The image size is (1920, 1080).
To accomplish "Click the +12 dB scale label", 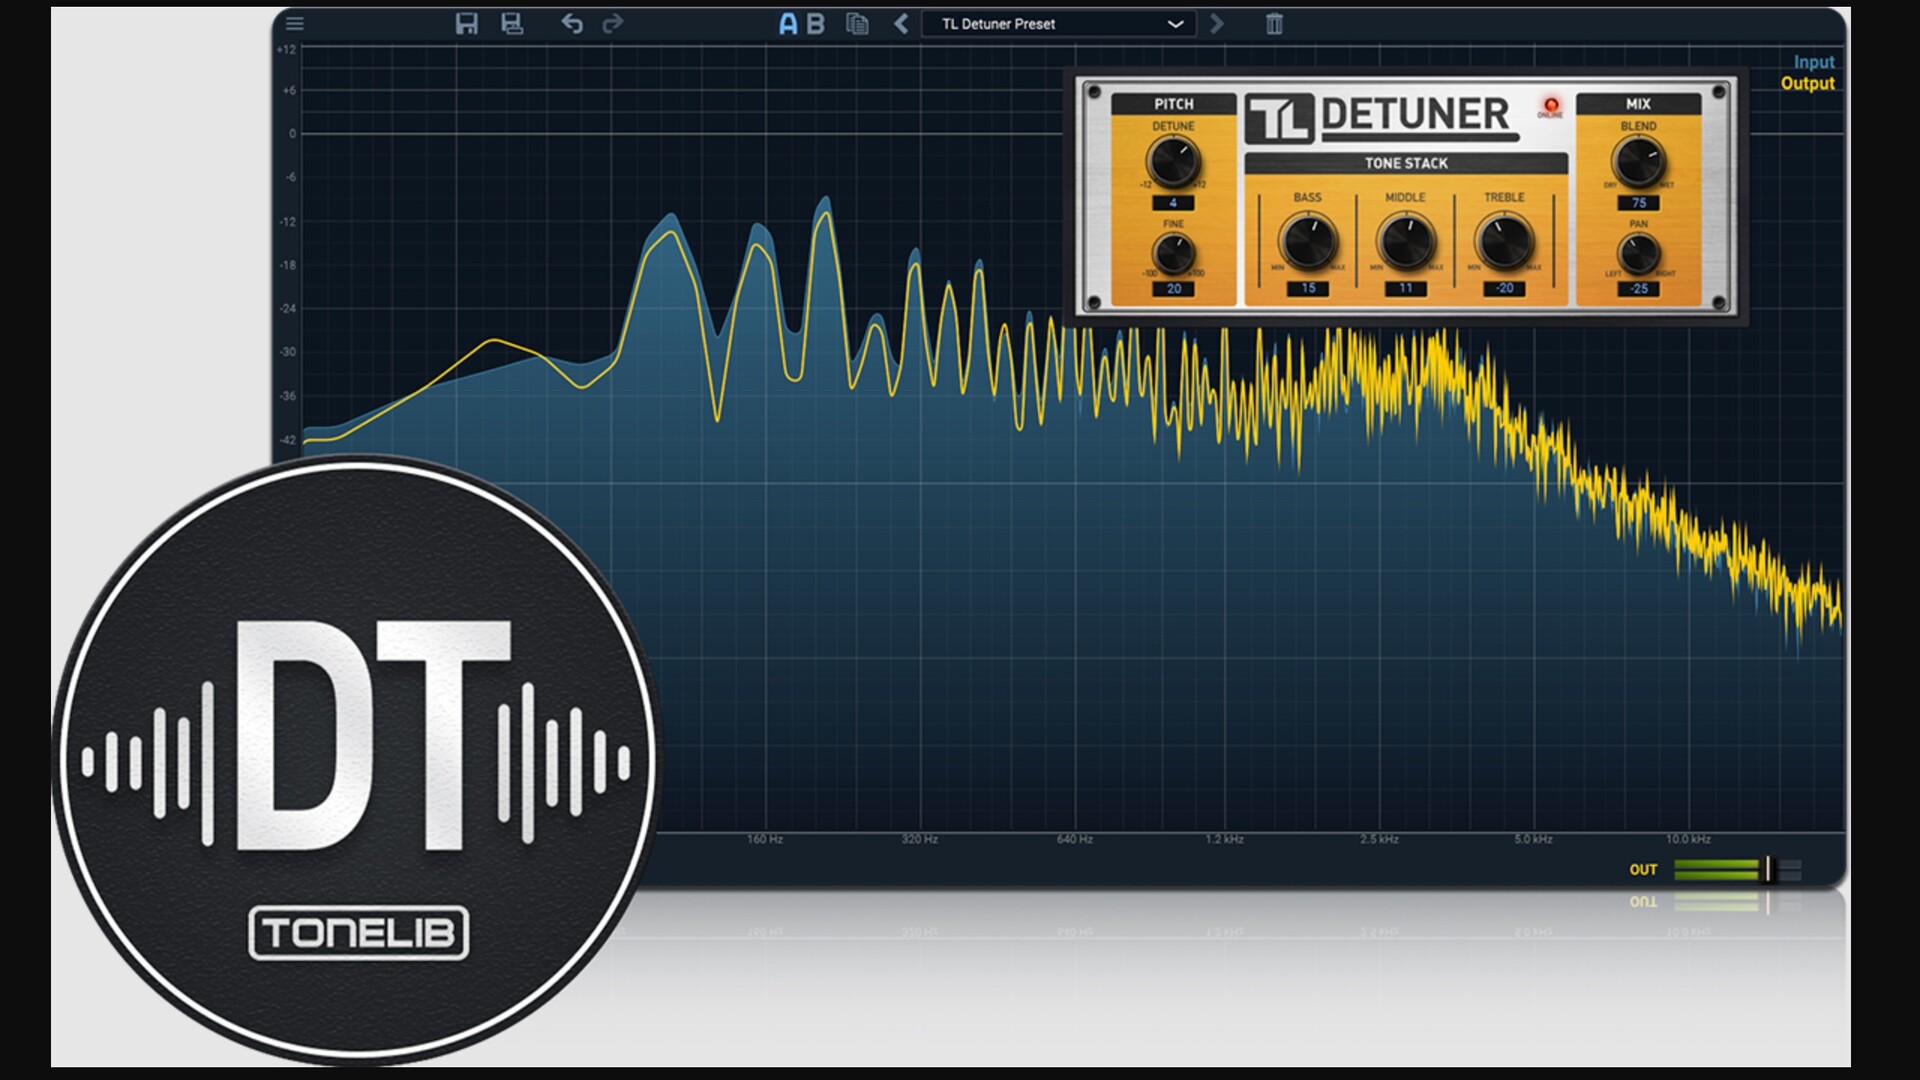I will click(x=287, y=49).
